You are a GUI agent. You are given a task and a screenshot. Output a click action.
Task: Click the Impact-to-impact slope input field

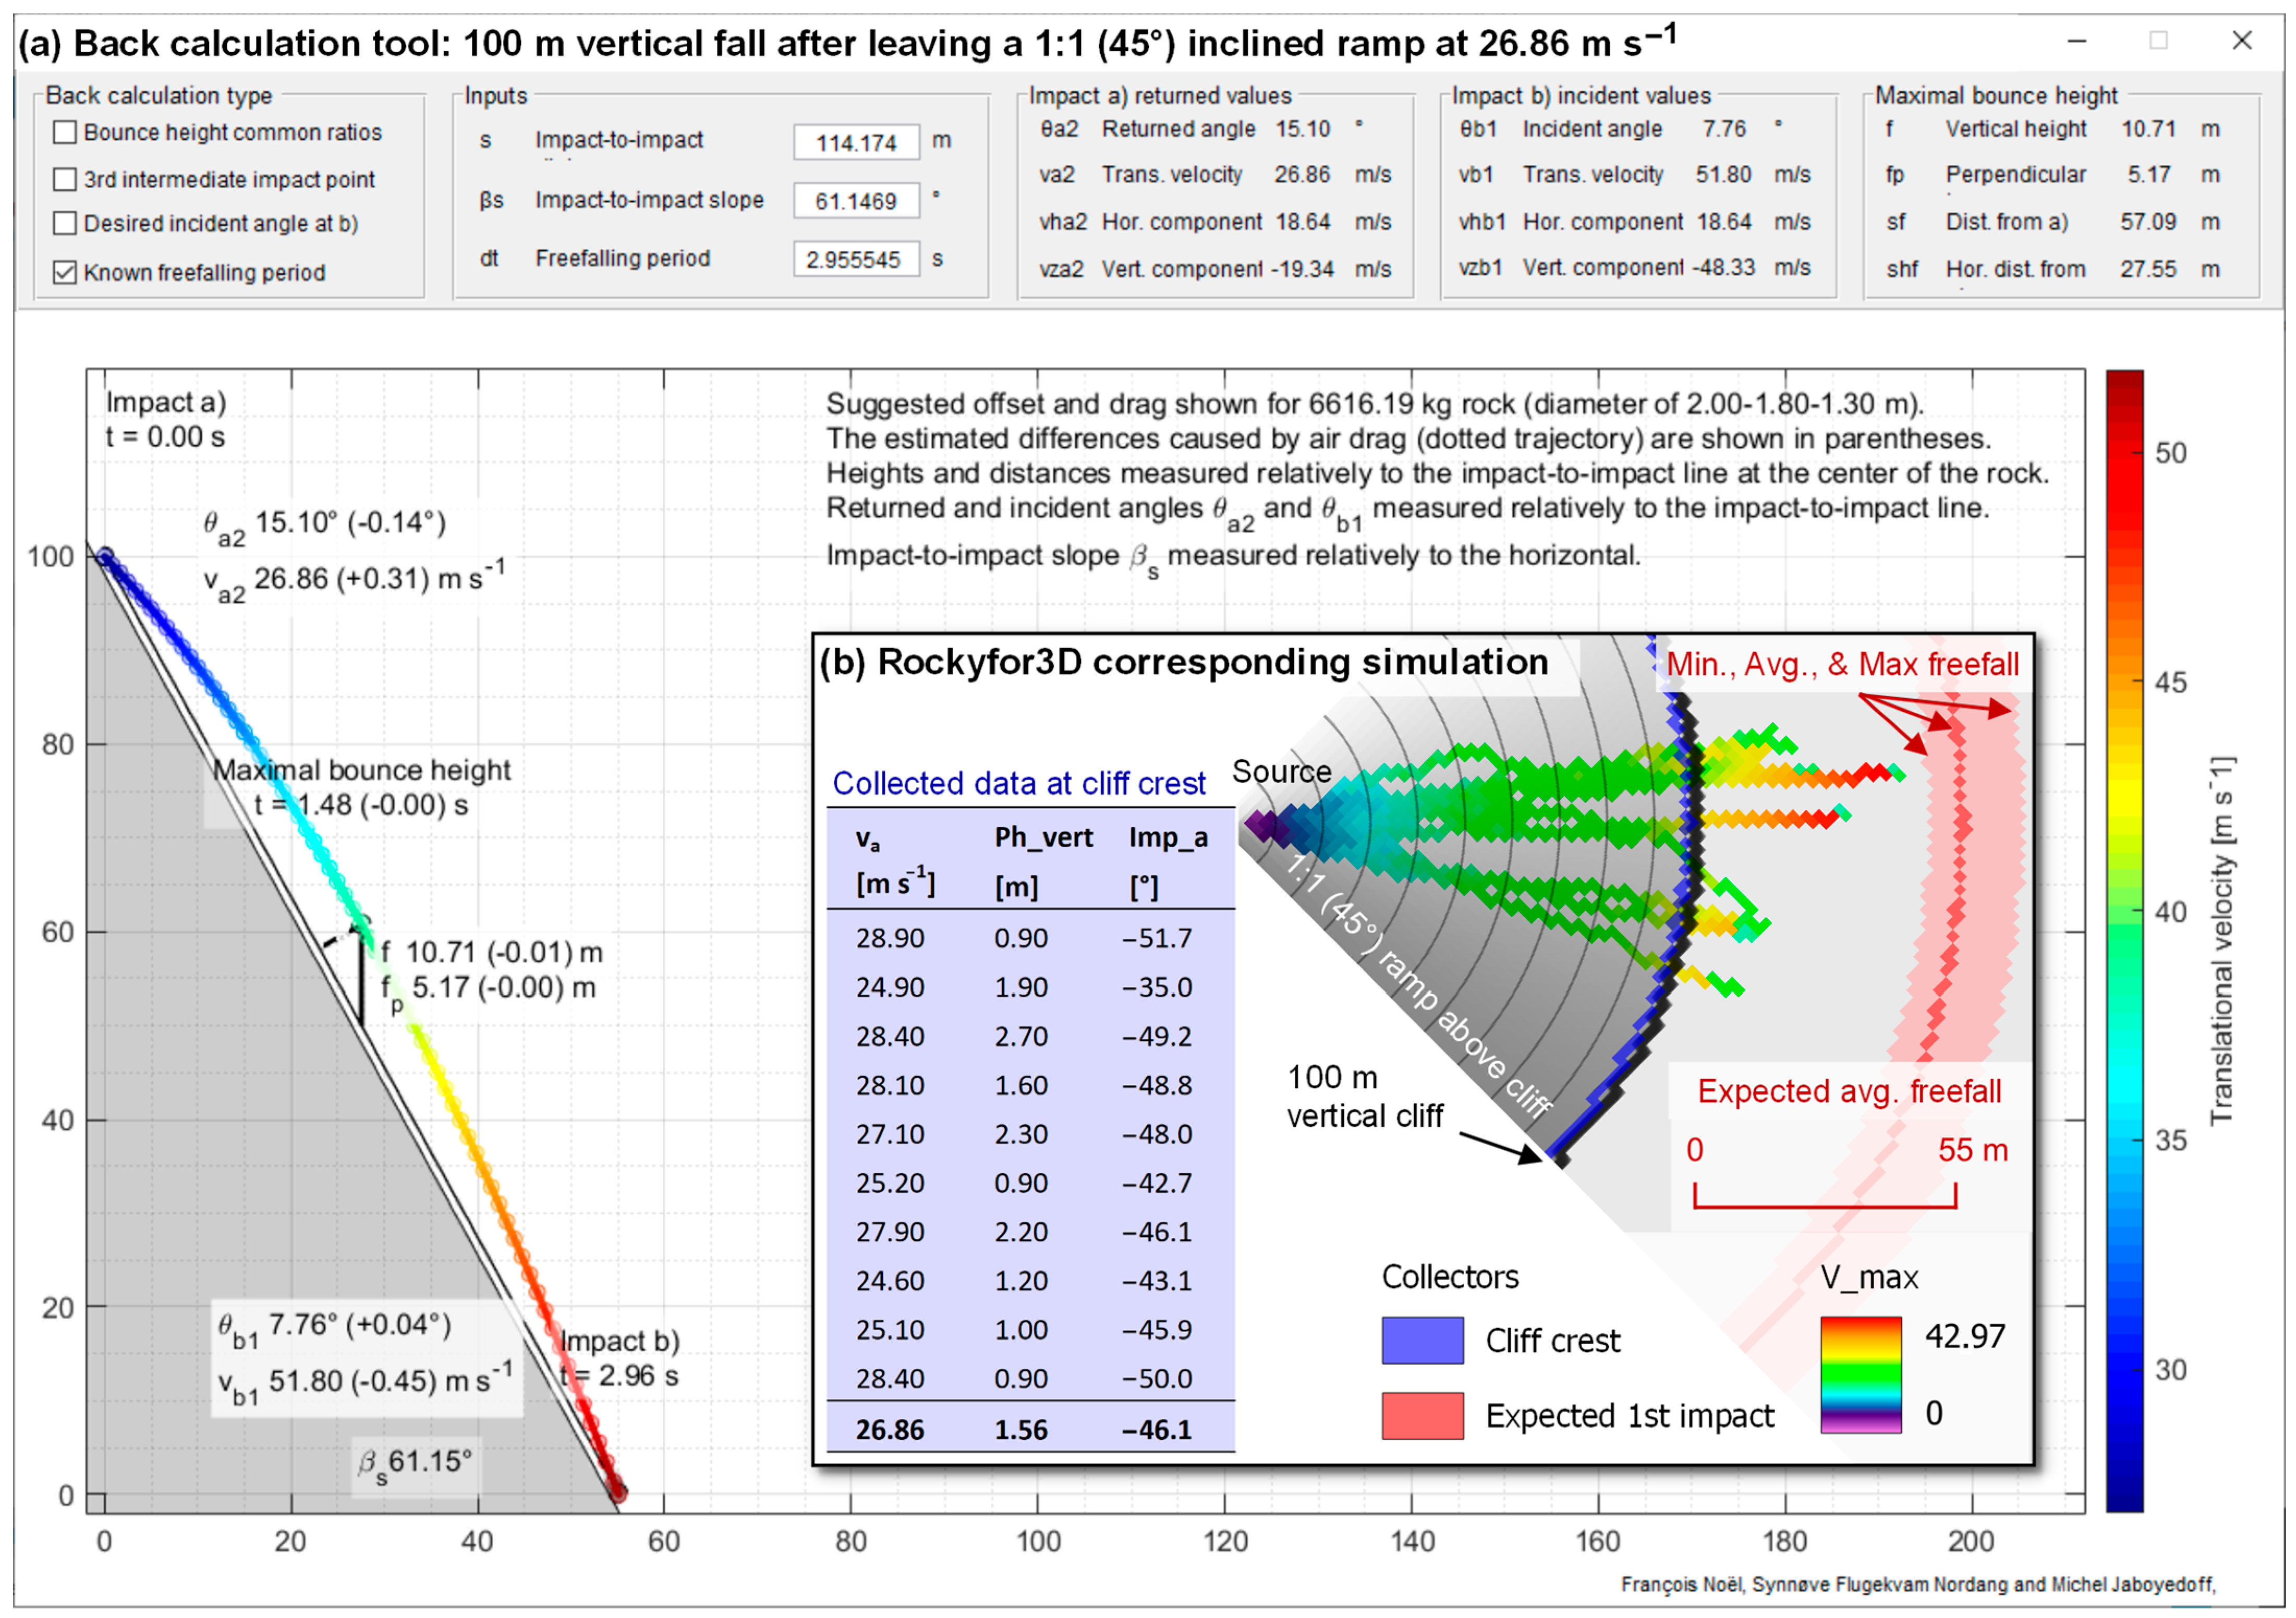pyautogui.click(x=856, y=201)
